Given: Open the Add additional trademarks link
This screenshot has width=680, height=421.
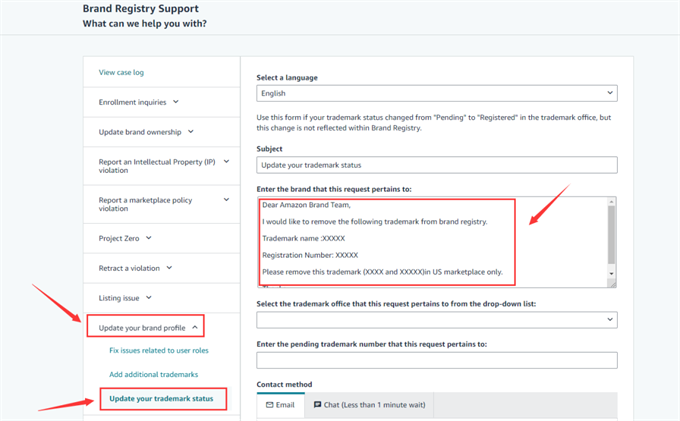Looking at the screenshot, I should point(154,374).
